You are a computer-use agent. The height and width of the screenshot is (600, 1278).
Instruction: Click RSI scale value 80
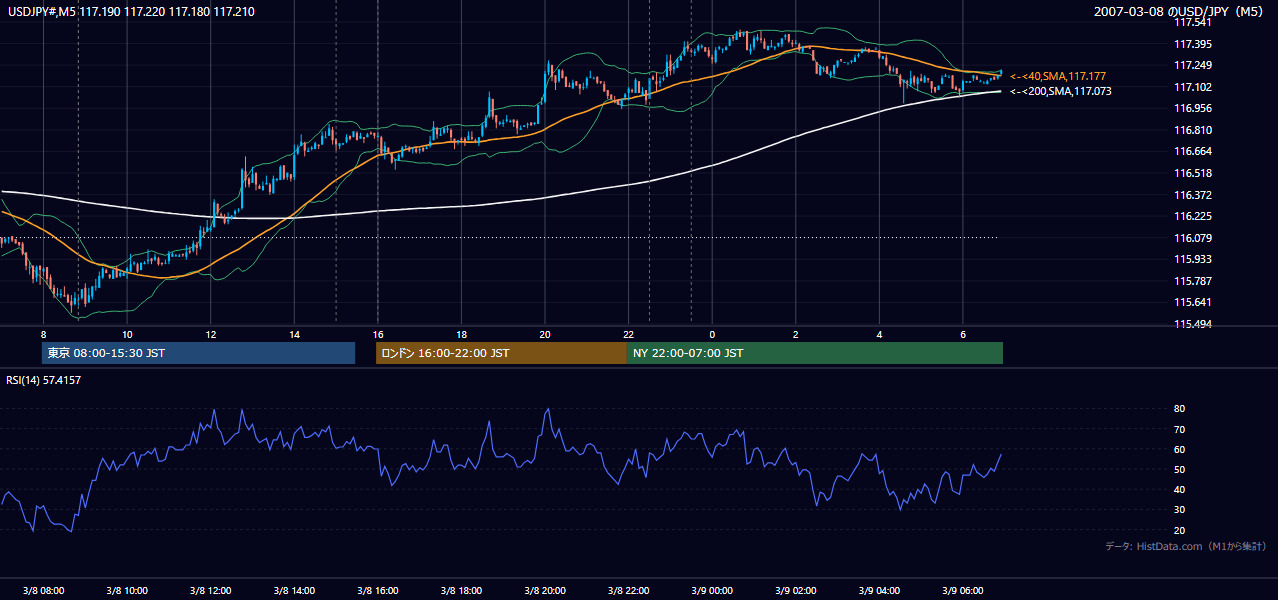[x=1180, y=409]
